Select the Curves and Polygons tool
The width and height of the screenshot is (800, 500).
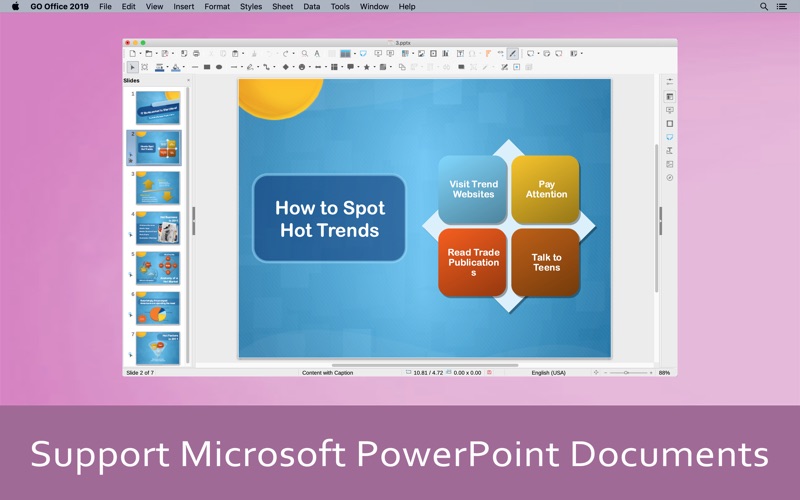click(249, 67)
